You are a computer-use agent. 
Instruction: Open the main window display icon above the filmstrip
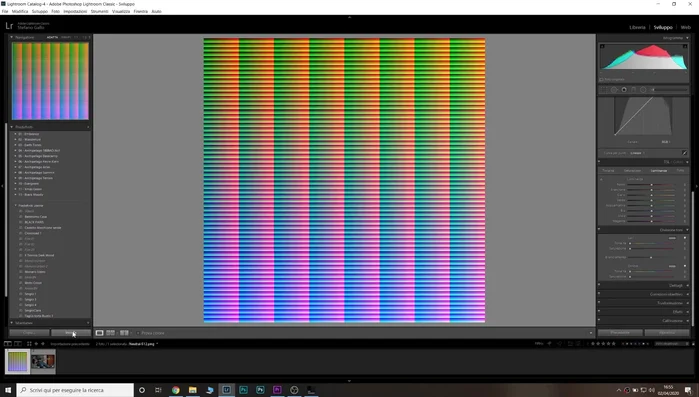[8, 344]
